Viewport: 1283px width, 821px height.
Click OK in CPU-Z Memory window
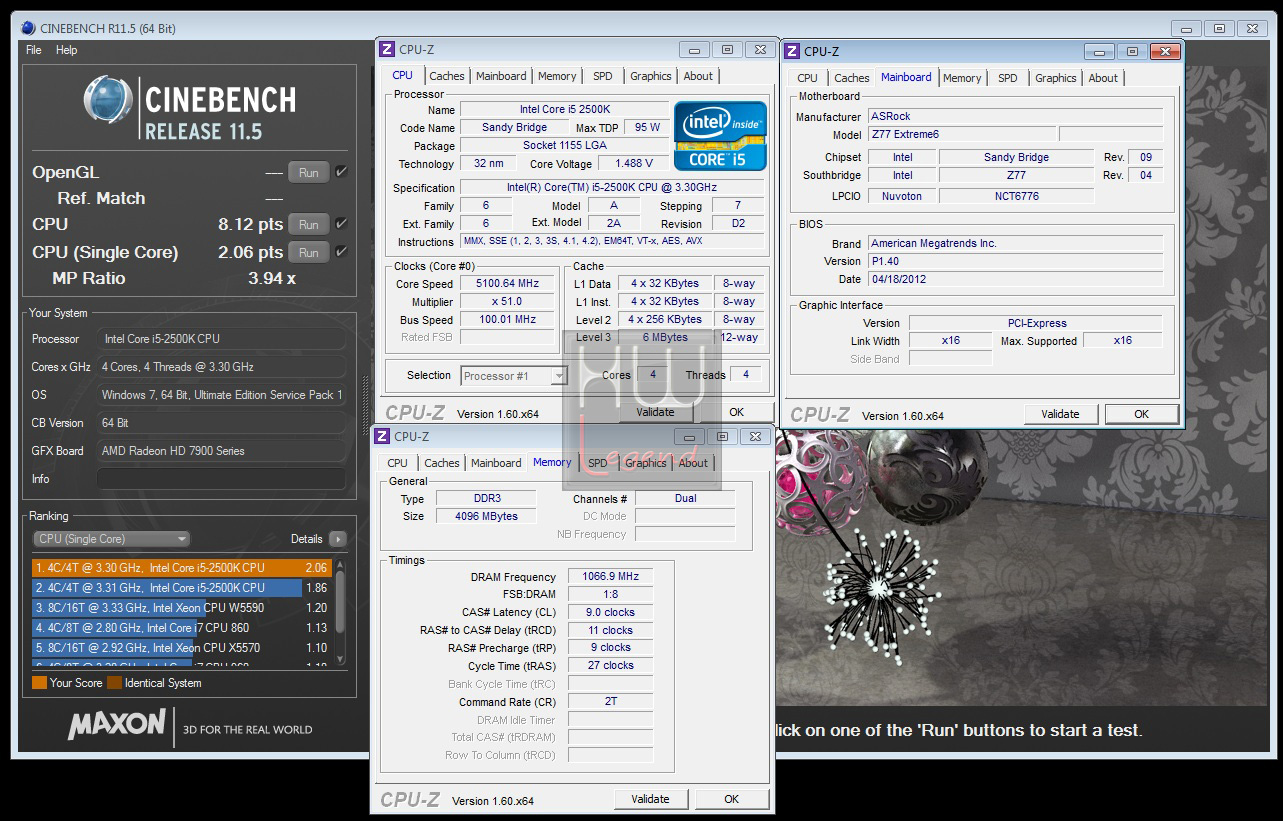(731, 799)
